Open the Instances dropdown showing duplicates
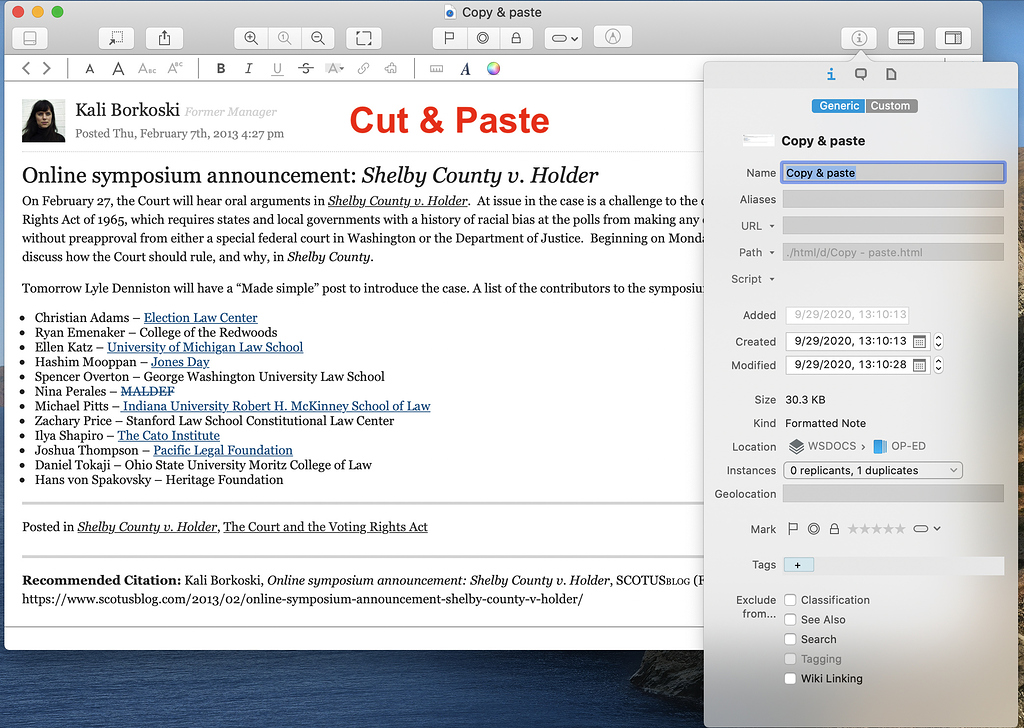Image resolution: width=1024 pixels, height=728 pixels. click(x=872, y=470)
